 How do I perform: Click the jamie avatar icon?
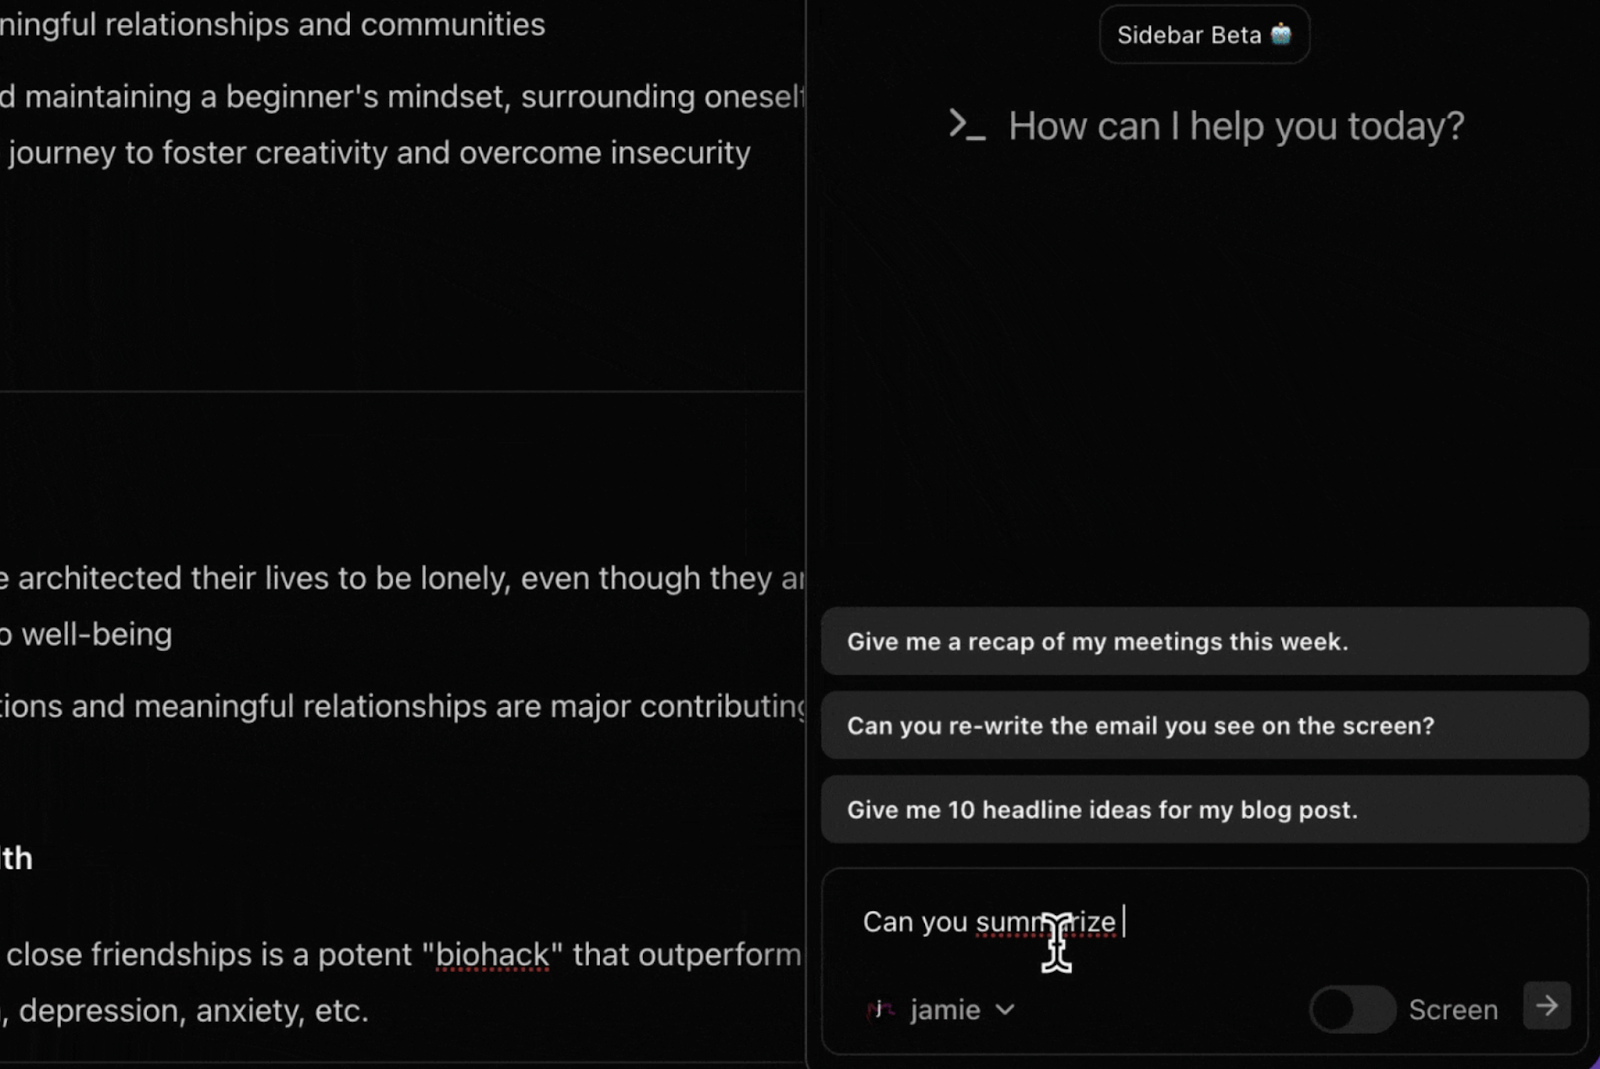(880, 1010)
